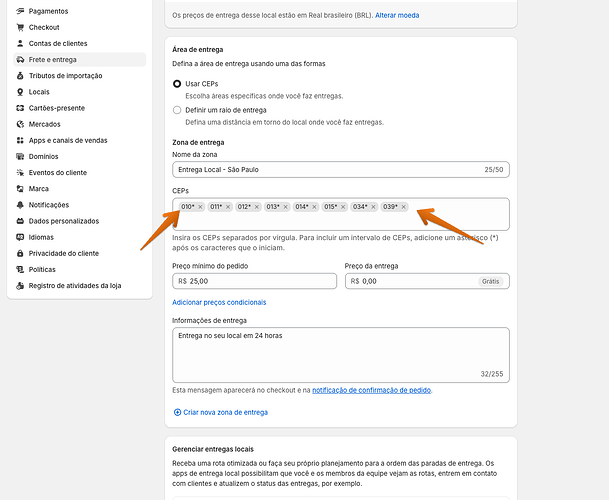The height and width of the screenshot is (500, 609).
Task: Click Adicionar preços condicionais link
Action: click(219, 302)
